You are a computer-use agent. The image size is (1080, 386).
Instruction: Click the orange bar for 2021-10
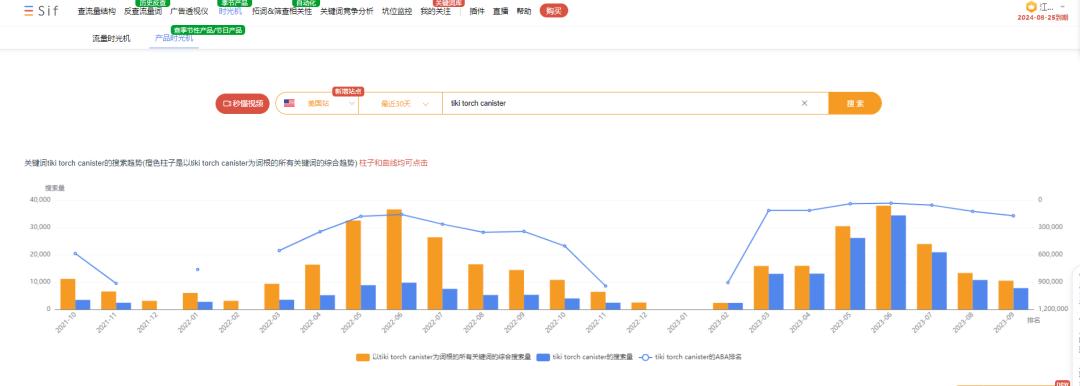pyautogui.click(x=68, y=294)
